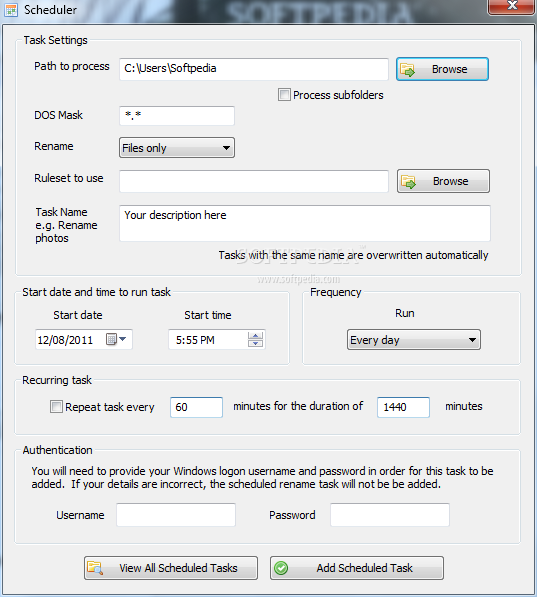Click Add Scheduled Task button
537x597 pixels.
357,568
